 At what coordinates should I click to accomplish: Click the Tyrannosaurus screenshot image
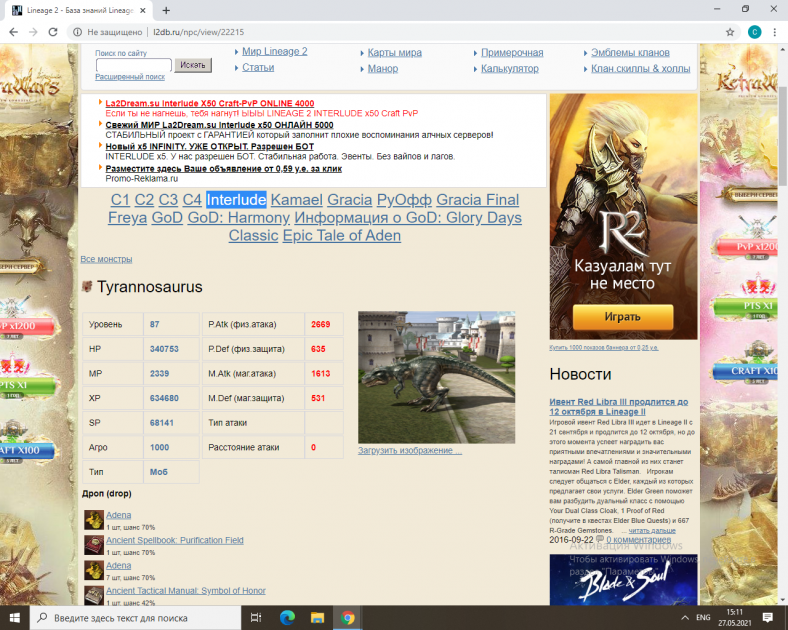point(436,377)
